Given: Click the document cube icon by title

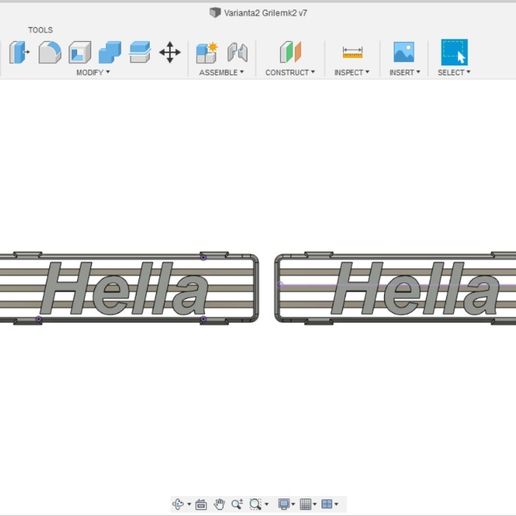Looking at the screenshot, I should (x=215, y=13).
